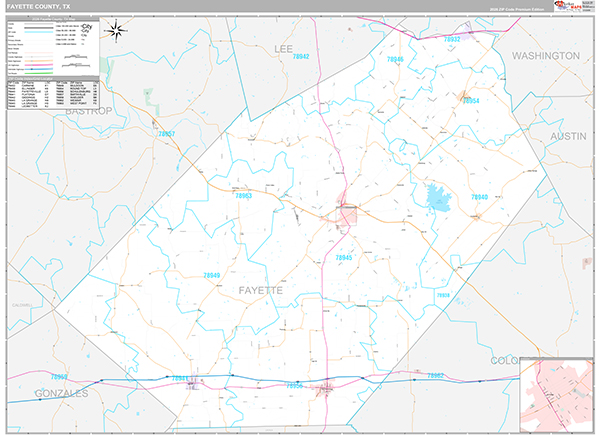Click the green Toll Roads legend swatch
The image size is (600, 435).
point(38,73)
